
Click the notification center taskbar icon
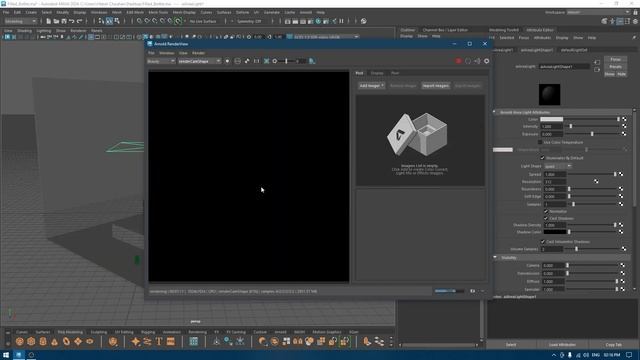[x=629, y=355]
